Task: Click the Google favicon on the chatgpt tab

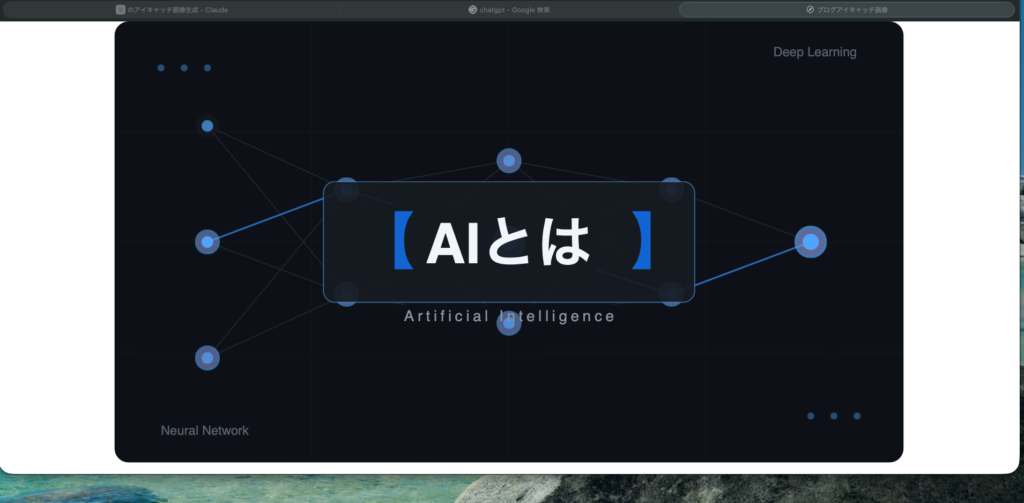Action: click(x=473, y=10)
